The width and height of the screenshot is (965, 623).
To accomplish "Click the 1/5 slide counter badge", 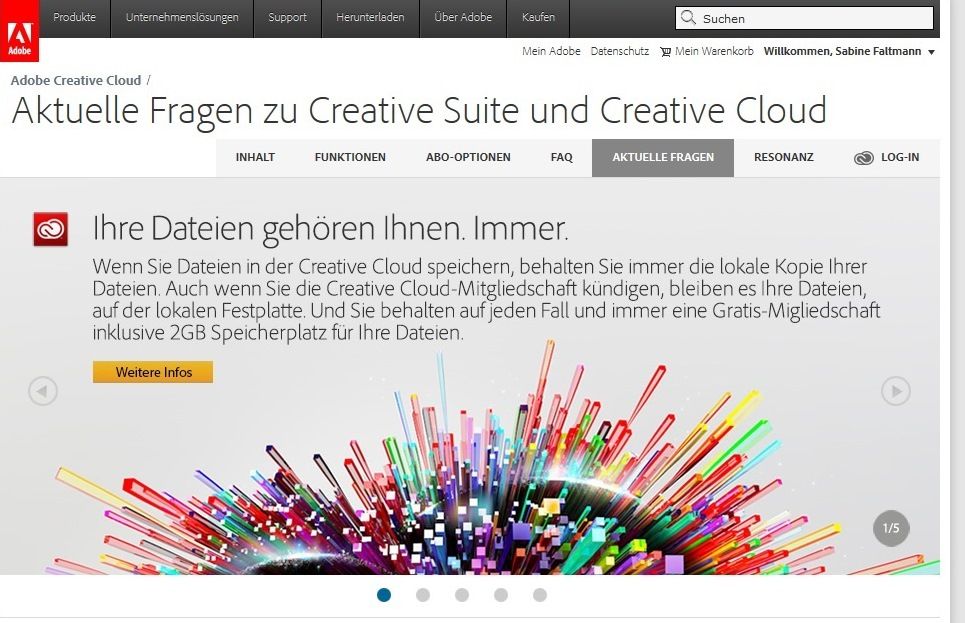I will [x=891, y=528].
